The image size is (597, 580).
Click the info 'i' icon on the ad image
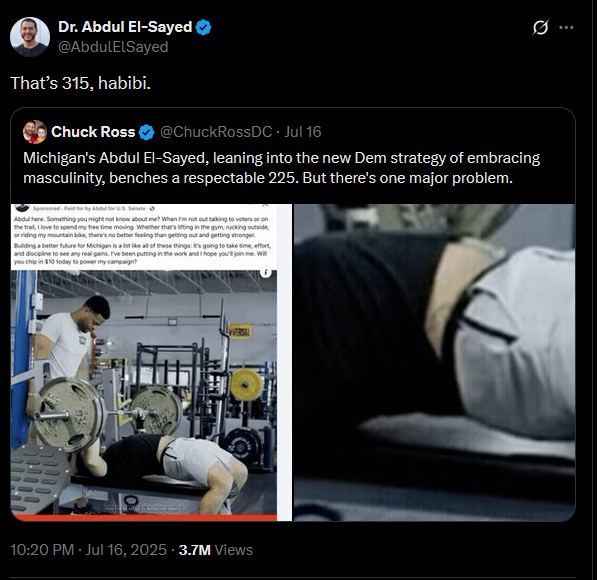point(266,272)
